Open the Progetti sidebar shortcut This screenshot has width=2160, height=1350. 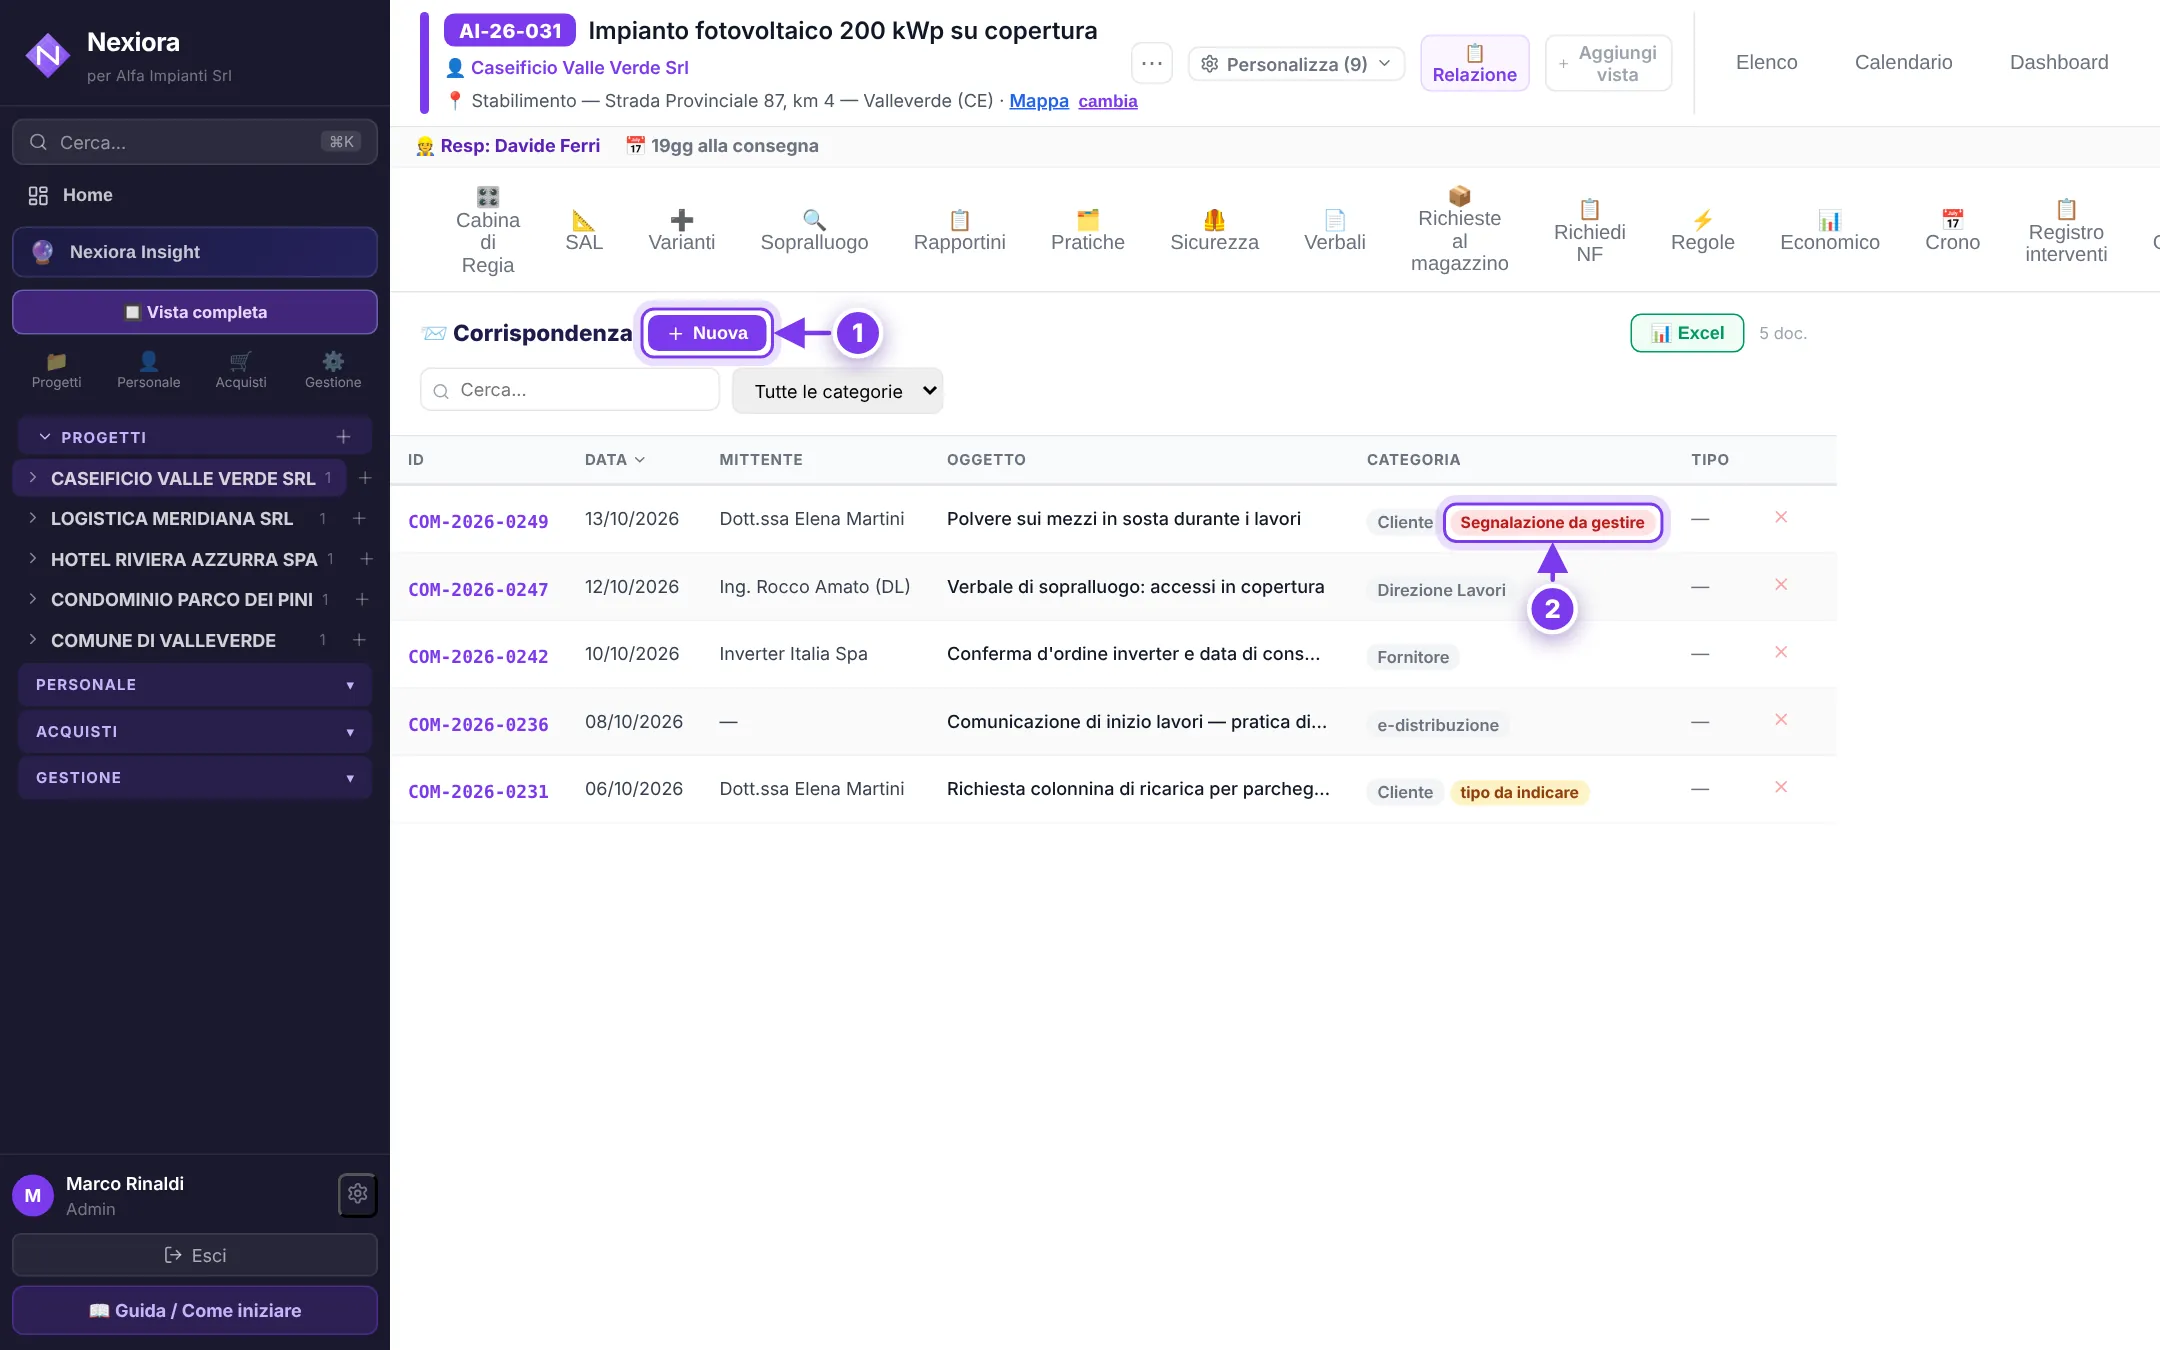coord(56,369)
